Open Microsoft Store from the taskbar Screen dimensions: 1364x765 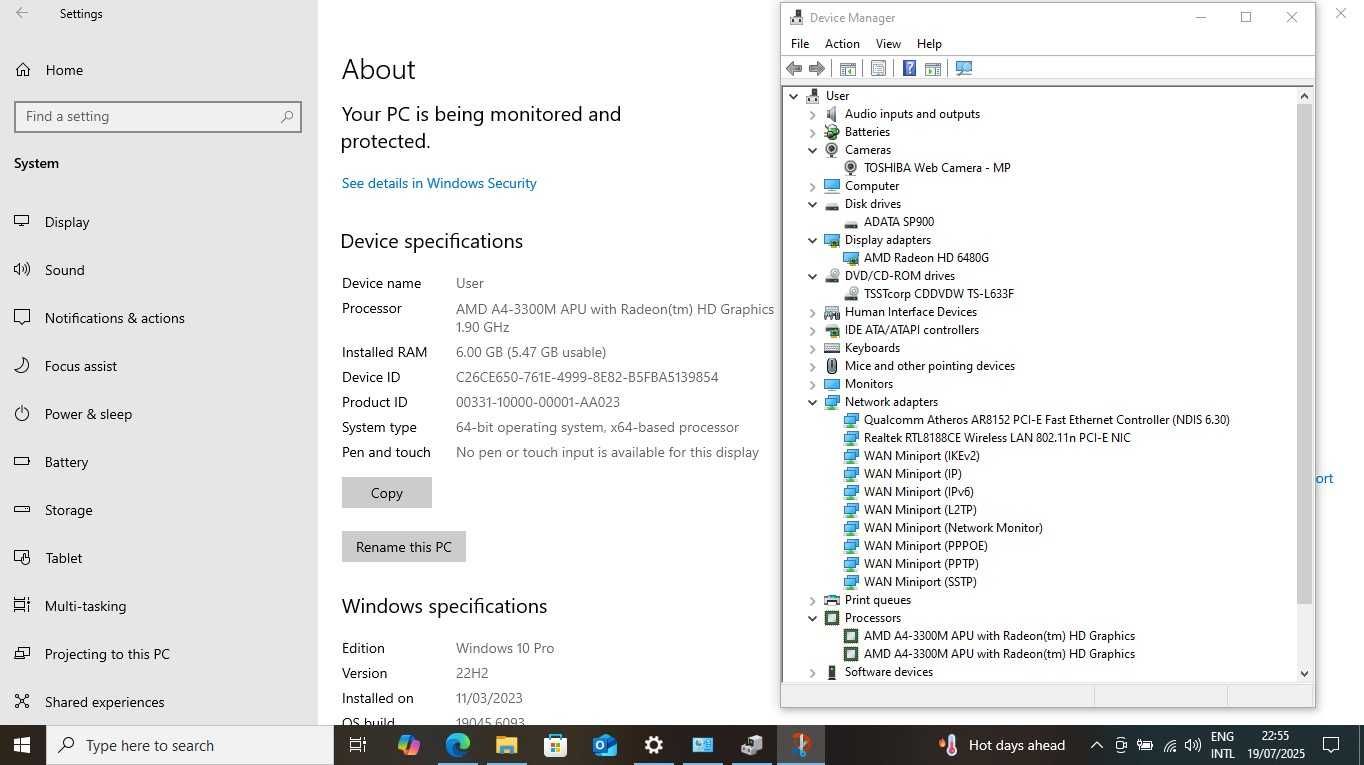[x=555, y=745]
